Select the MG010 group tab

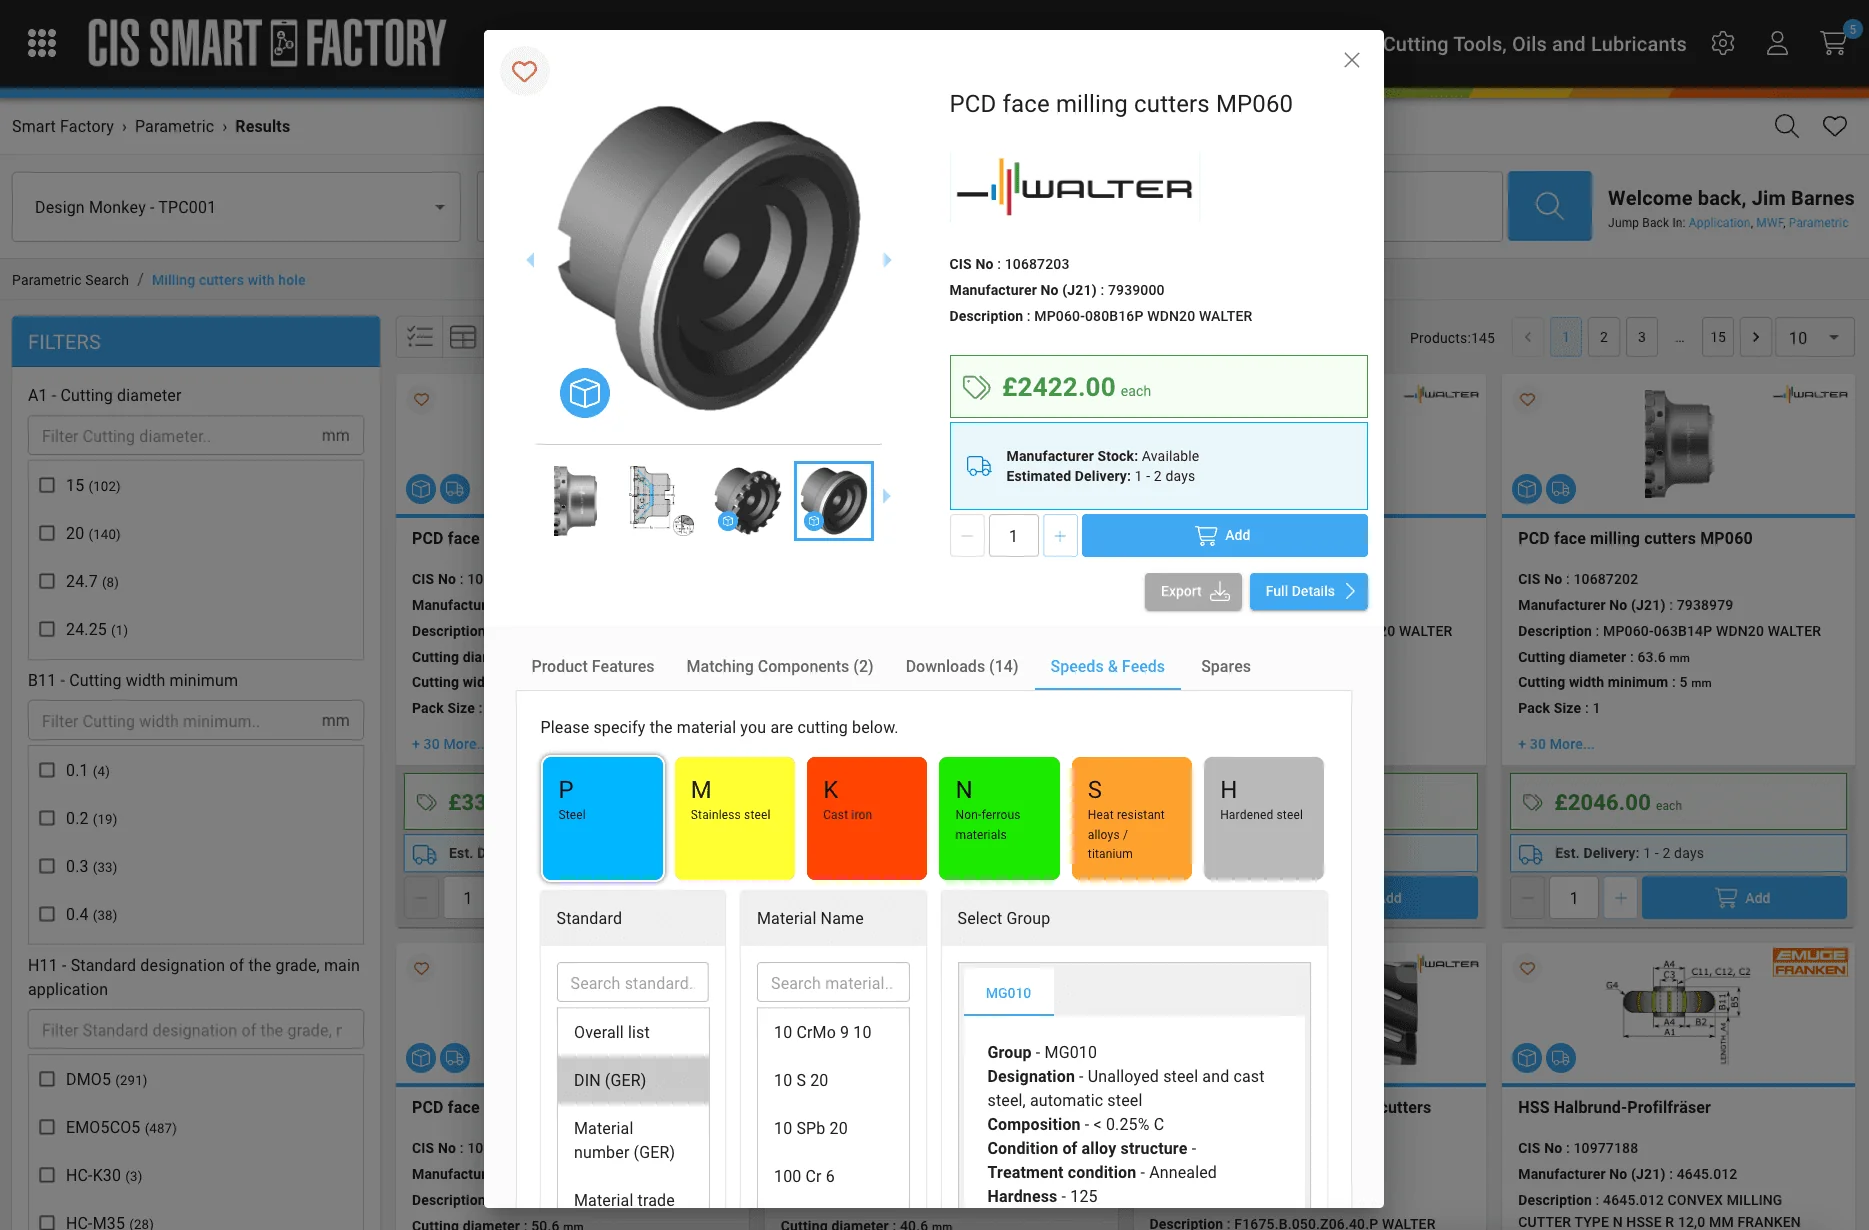[x=1008, y=993]
